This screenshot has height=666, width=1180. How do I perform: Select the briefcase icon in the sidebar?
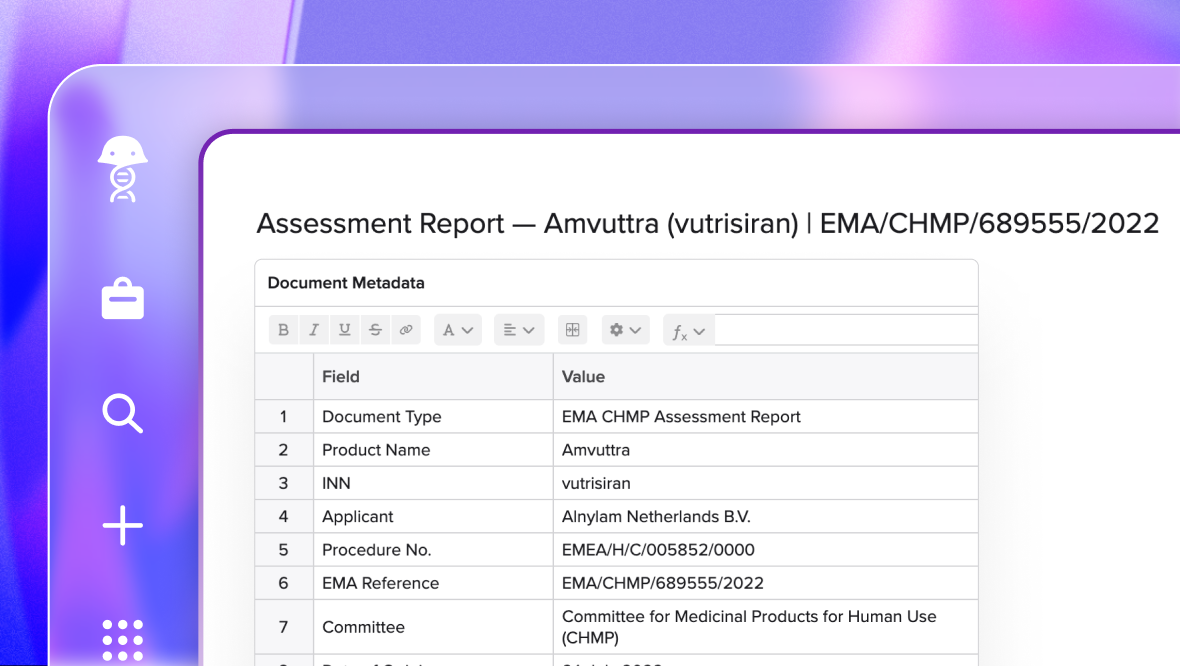(122, 298)
